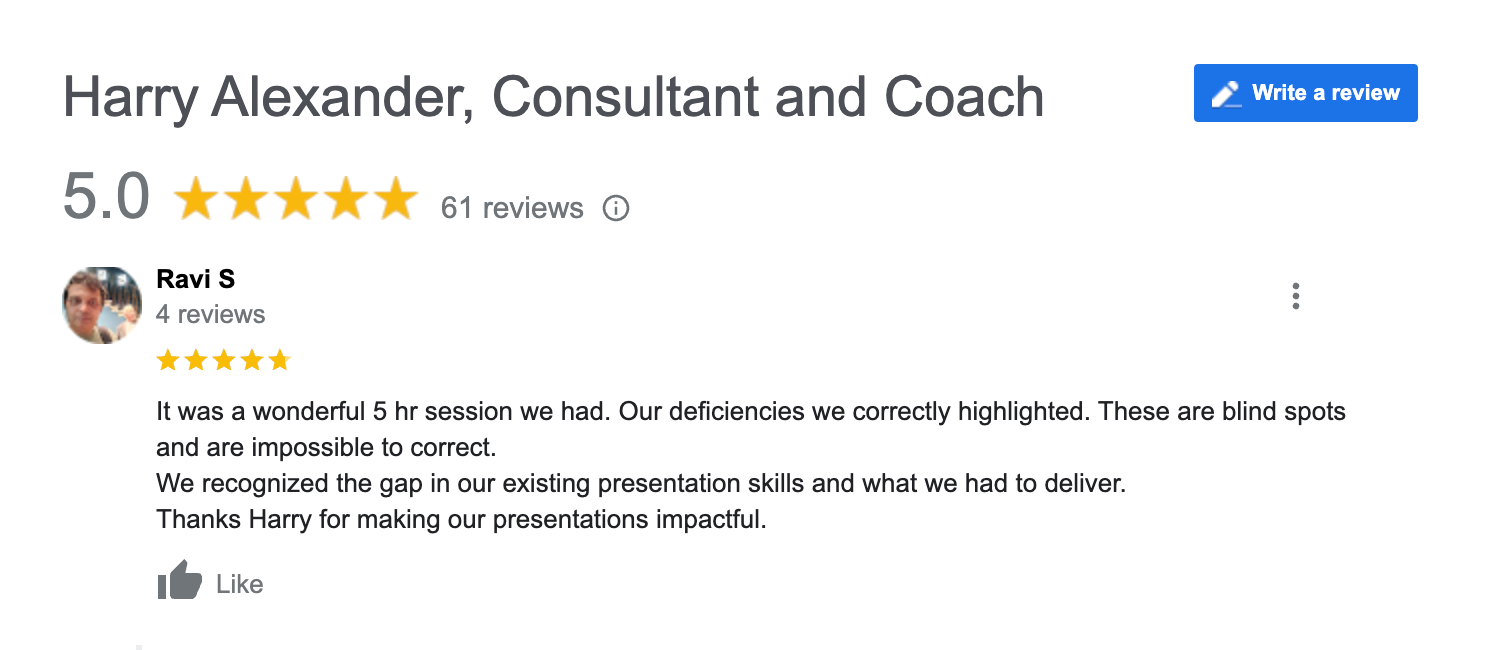
Task: Click the pencil icon on Write a review
Action: pos(1225,94)
